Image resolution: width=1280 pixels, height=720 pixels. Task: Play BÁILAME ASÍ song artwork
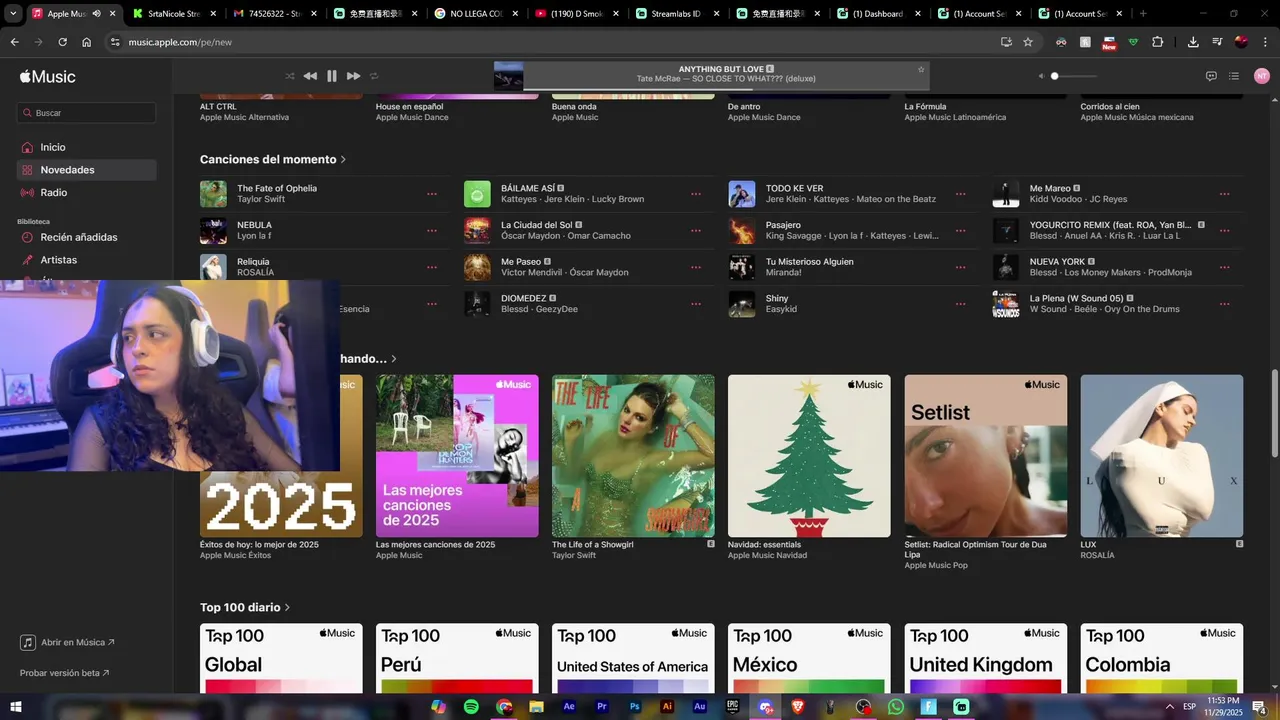477,194
